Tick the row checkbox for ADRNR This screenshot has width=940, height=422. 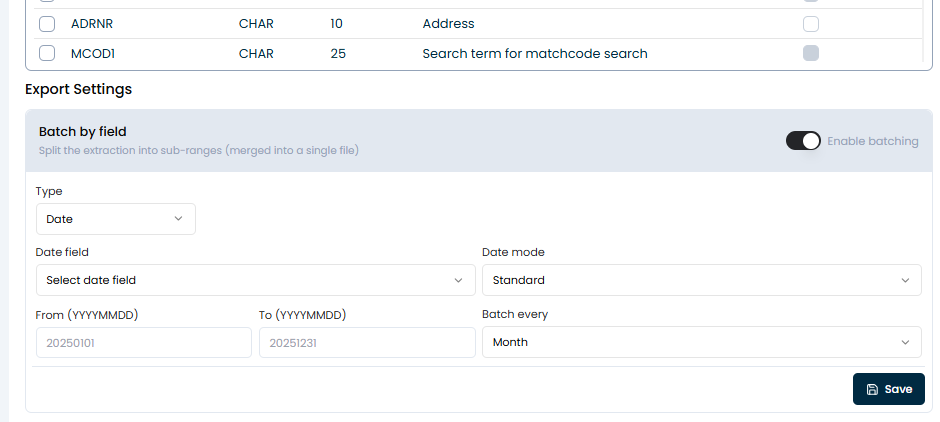47,24
